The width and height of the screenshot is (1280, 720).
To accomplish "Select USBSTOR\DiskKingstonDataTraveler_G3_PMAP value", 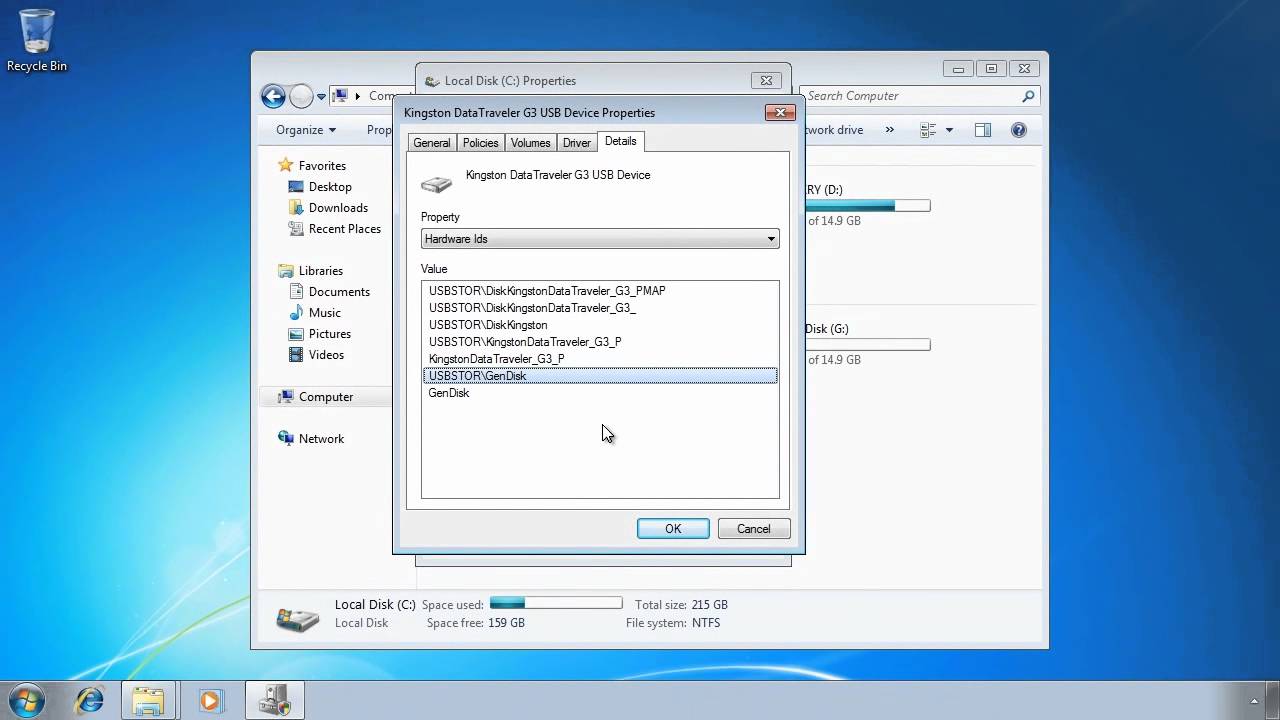I will coord(600,291).
